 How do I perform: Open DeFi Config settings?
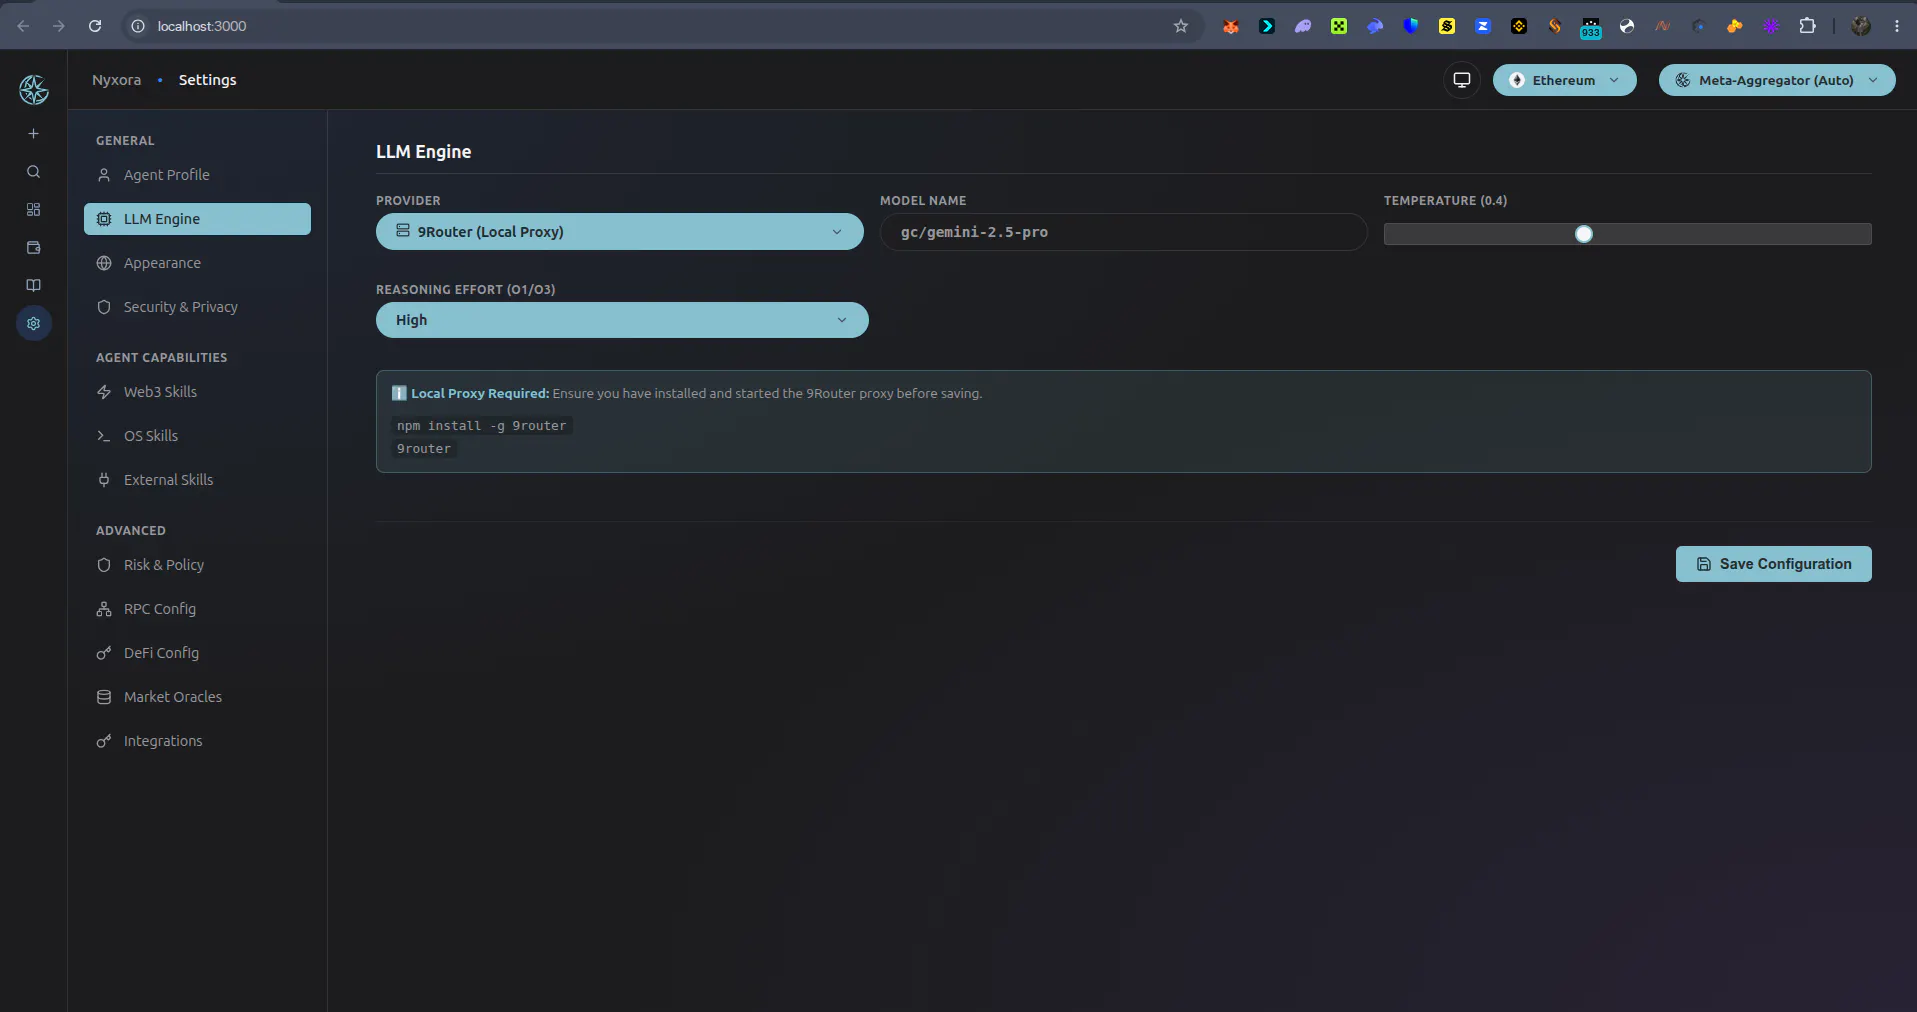(197, 653)
